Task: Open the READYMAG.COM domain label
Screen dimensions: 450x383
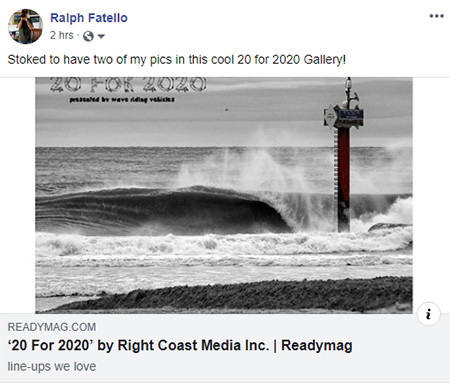Action: 52,327
